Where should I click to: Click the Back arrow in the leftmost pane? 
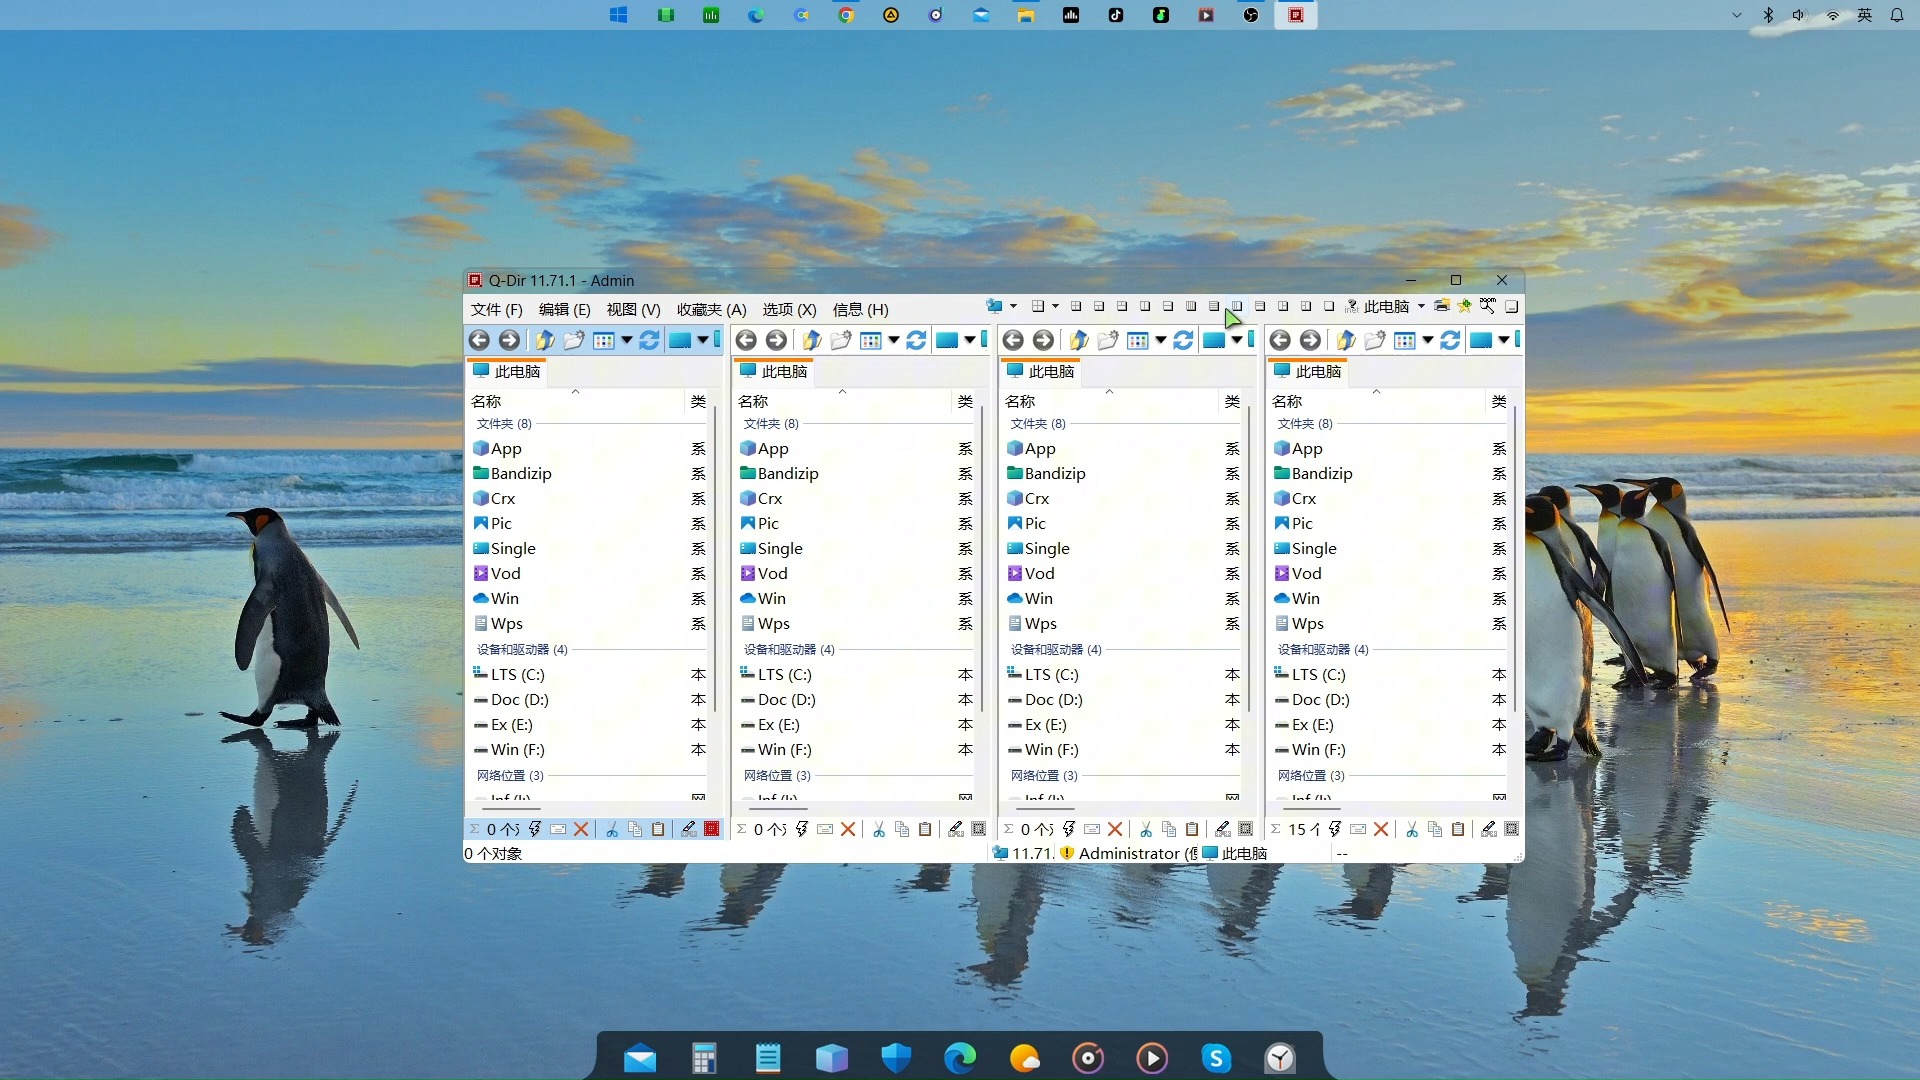pos(479,340)
